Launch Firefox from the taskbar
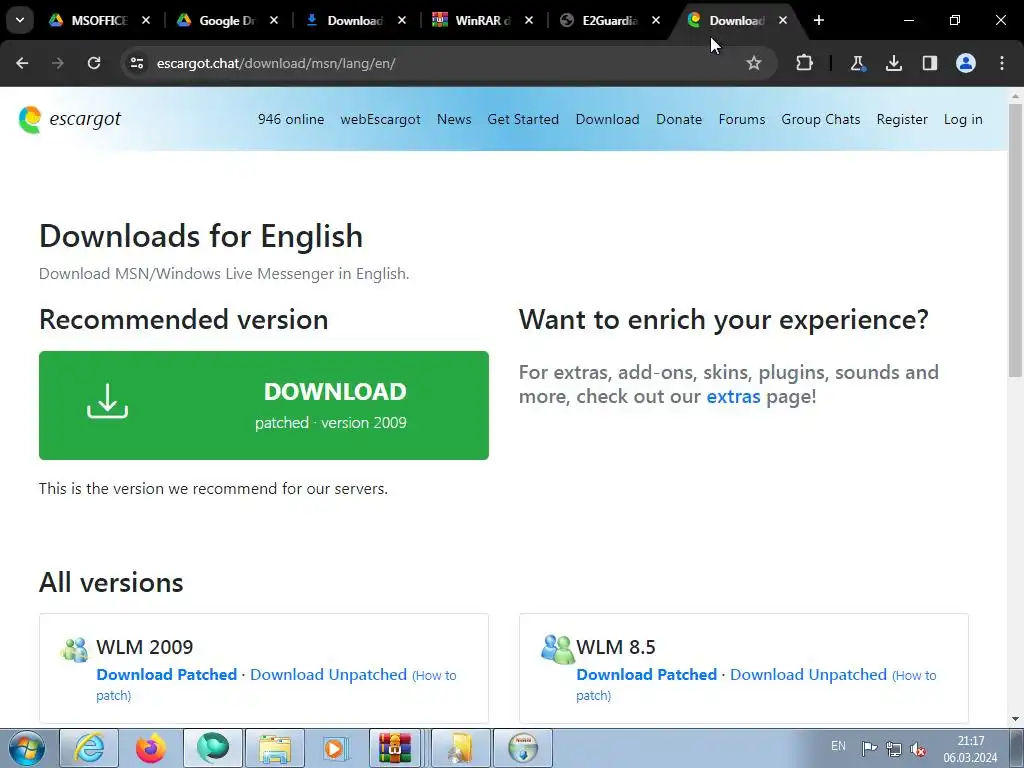The height and width of the screenshot is (768, 1024). 151,748
